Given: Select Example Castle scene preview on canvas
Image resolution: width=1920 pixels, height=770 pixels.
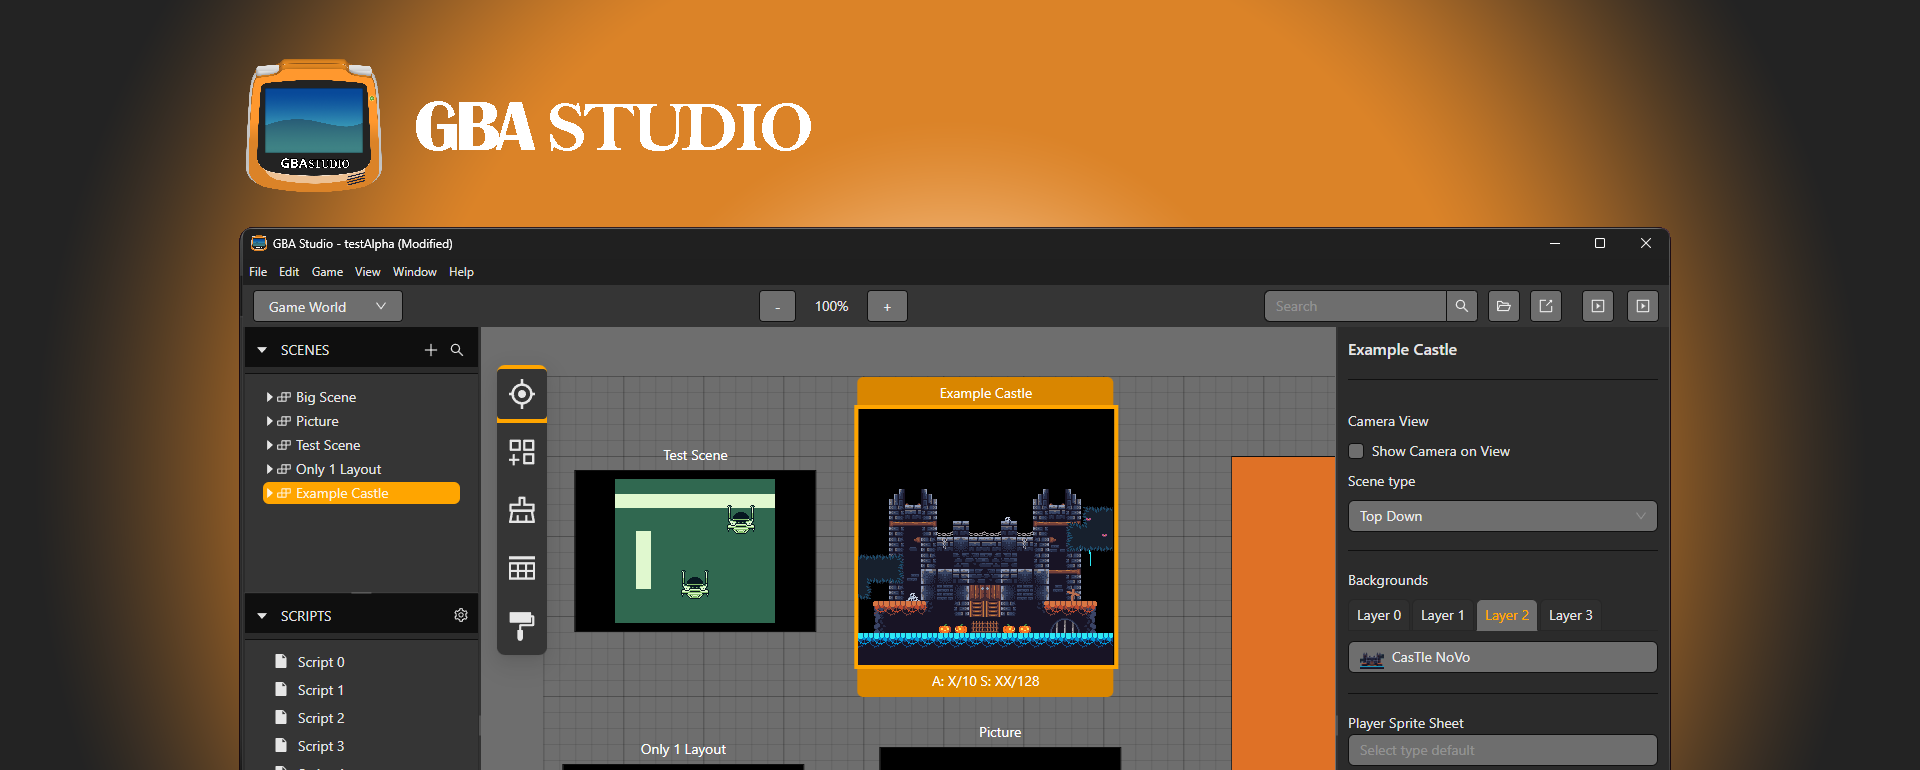Looking at the screenshot, I should [x=986, y=536].
